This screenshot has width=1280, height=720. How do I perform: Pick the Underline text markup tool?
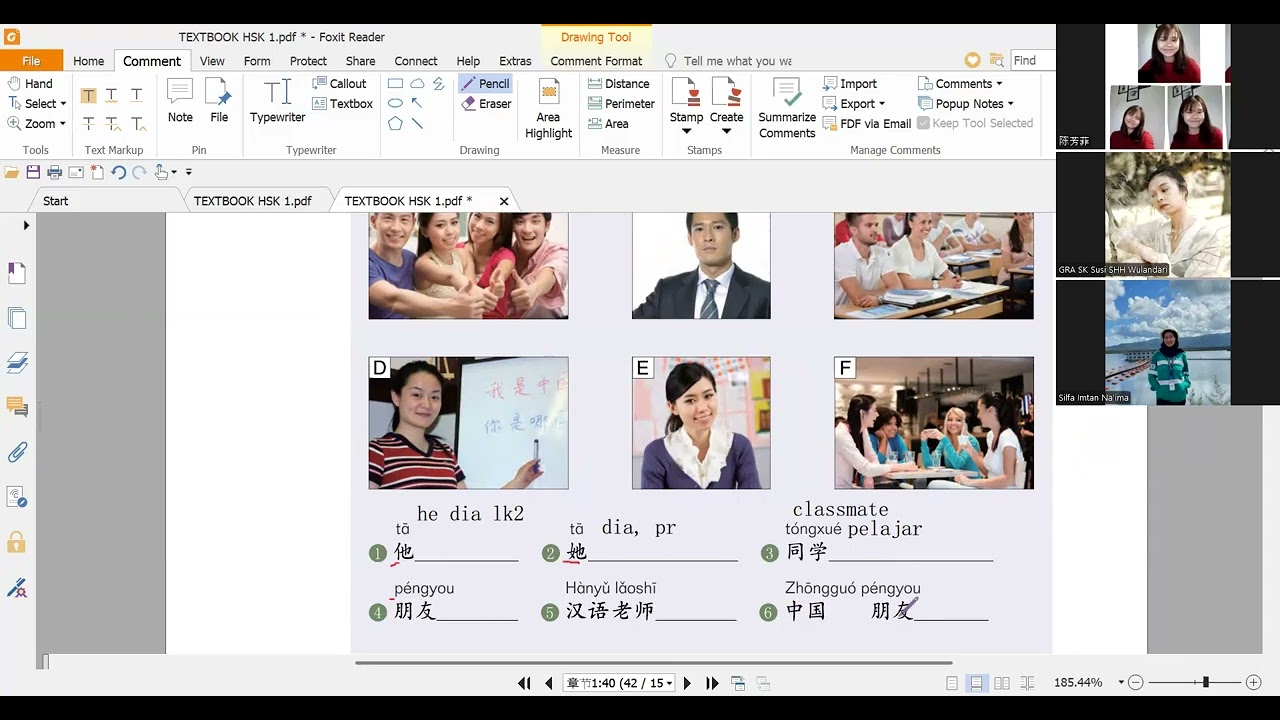pos(137,95)
